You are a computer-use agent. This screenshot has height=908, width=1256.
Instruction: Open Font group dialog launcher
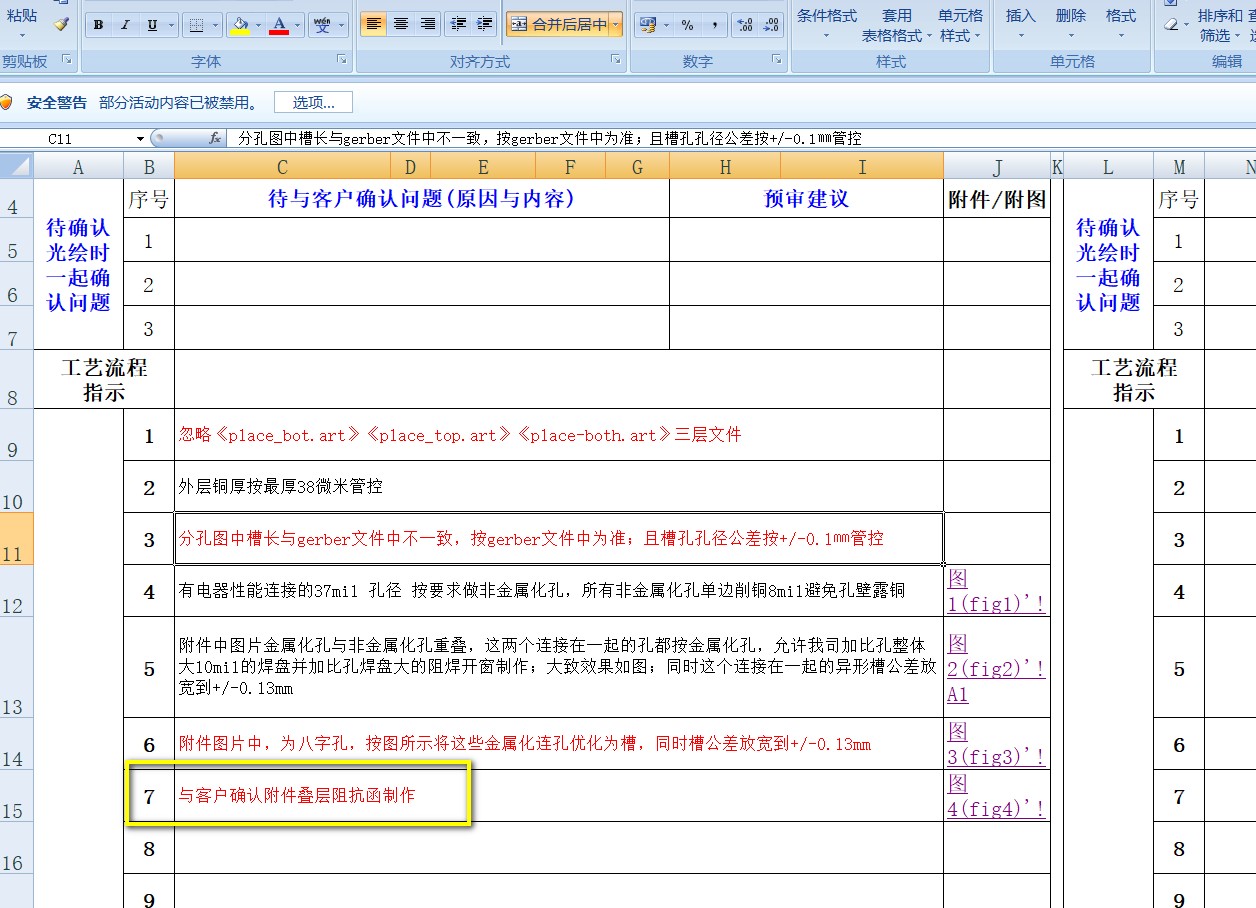click(x=343, y=61)
